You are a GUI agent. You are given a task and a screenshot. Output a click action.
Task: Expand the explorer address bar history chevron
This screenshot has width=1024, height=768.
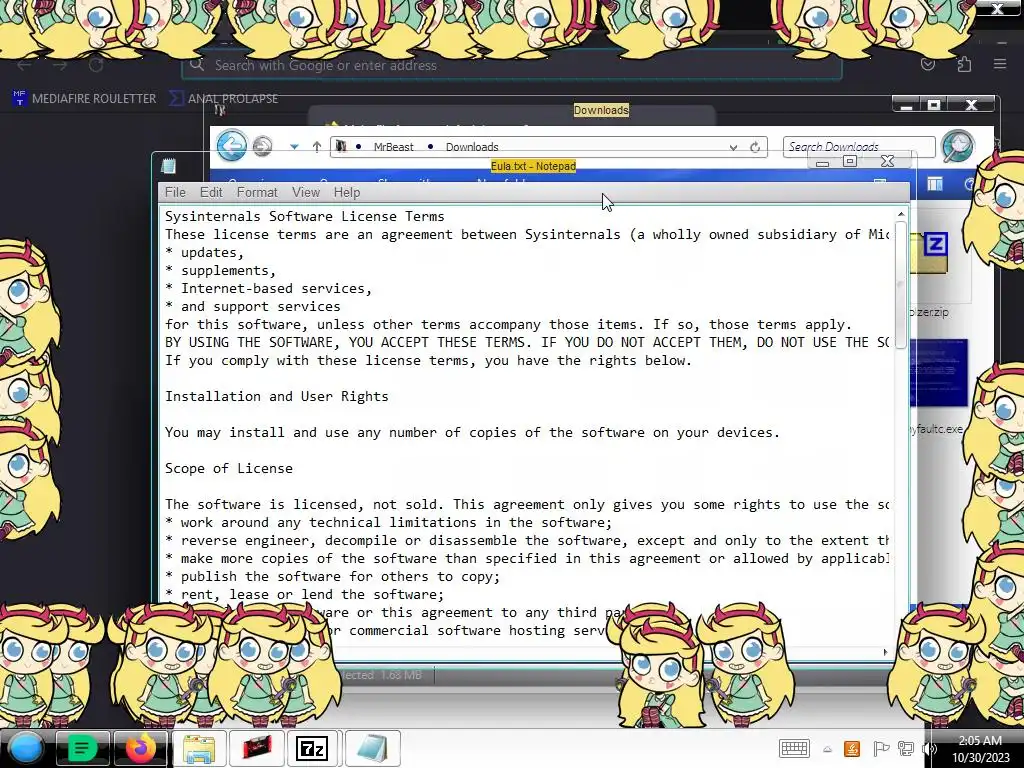click(x=733, y=148)
